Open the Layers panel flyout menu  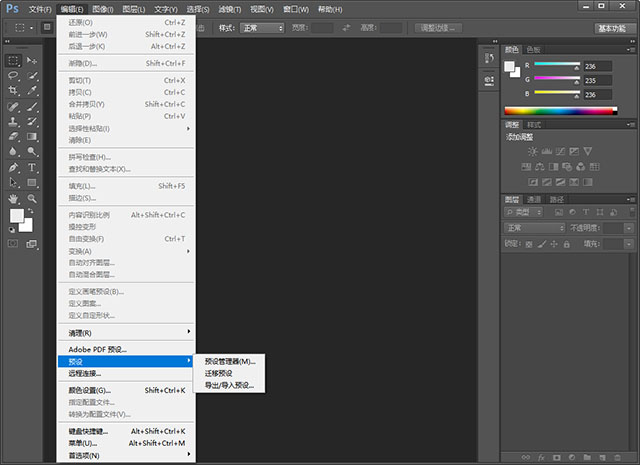pyautogui.click(x=630, y=199)
